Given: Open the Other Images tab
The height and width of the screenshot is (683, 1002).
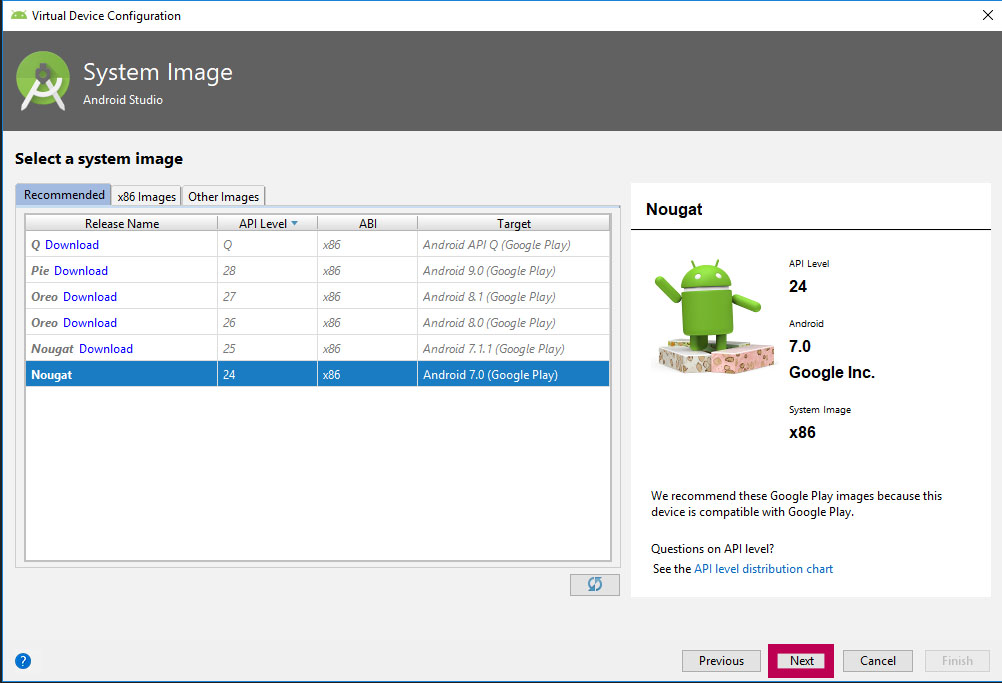Looking at the screenshot, I should [x=224, y=196].
